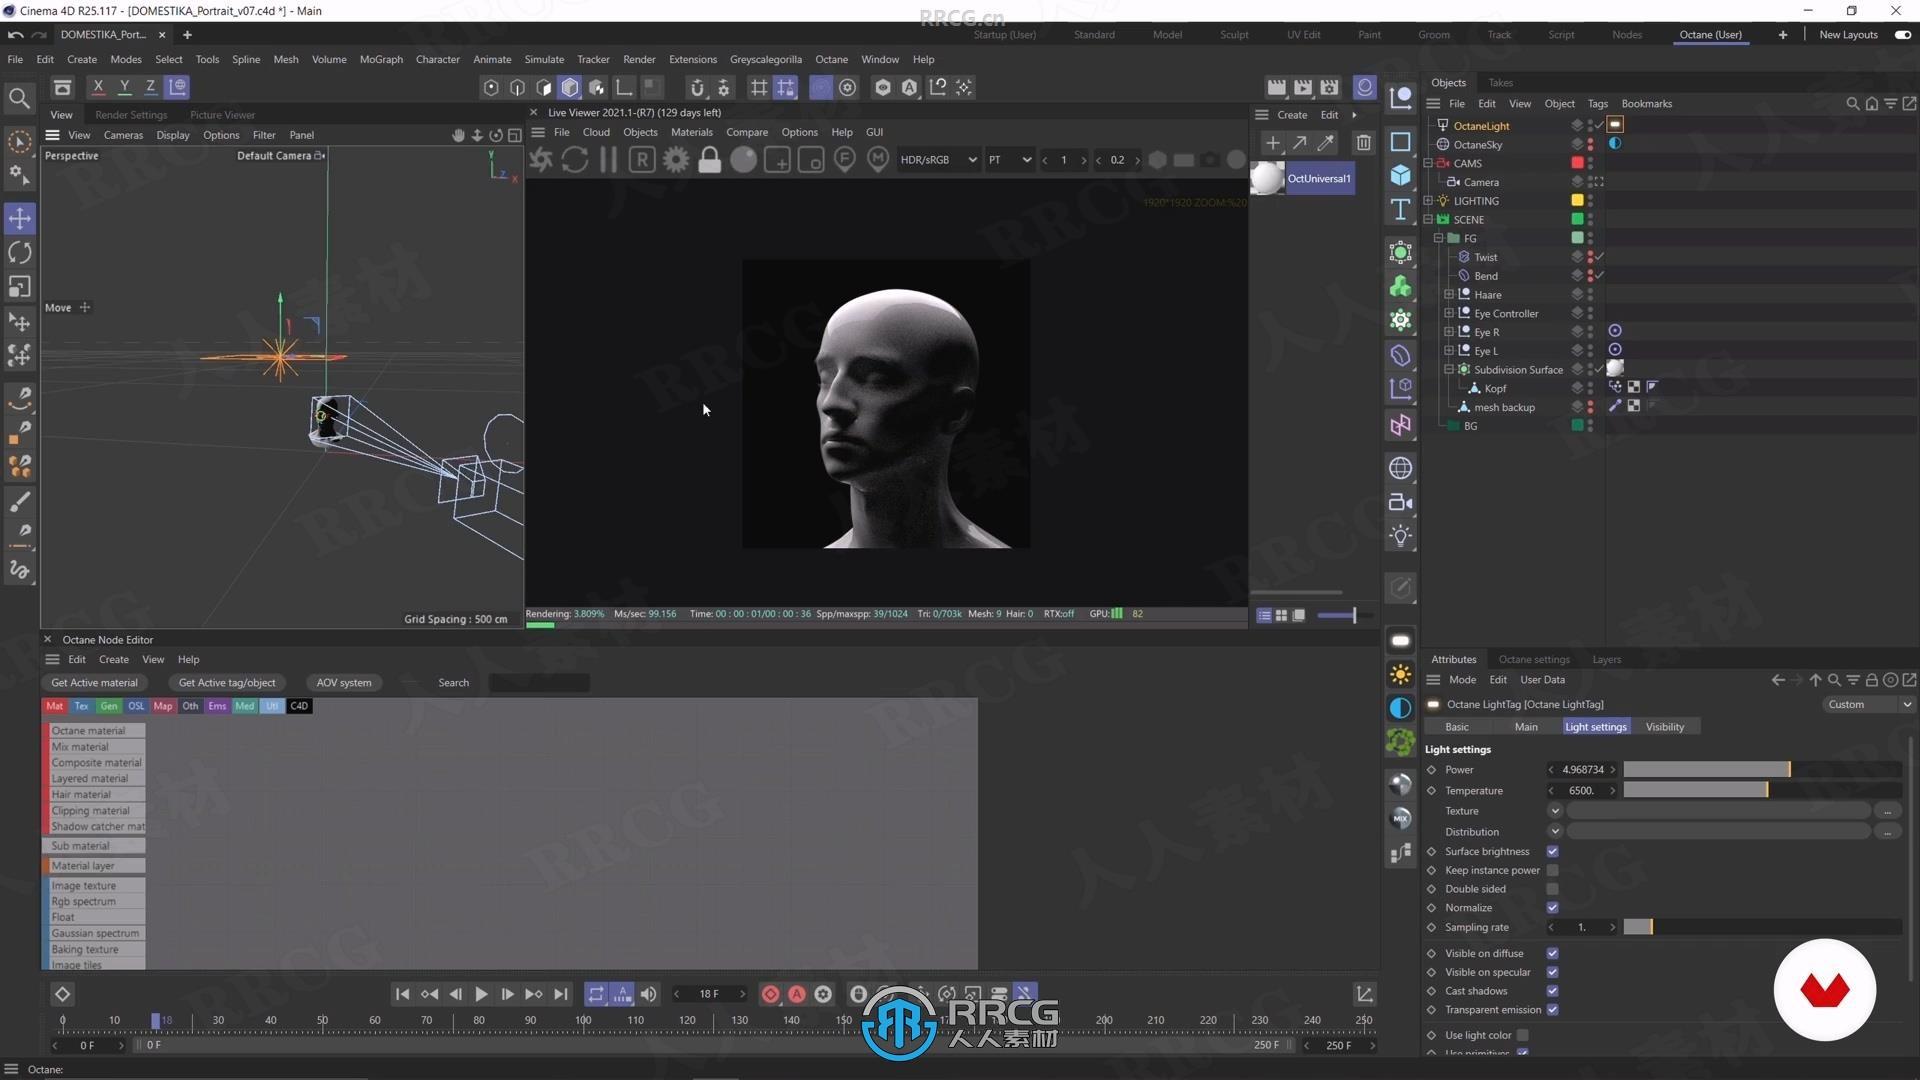Toggle Z axis lock

pos(150,87)
